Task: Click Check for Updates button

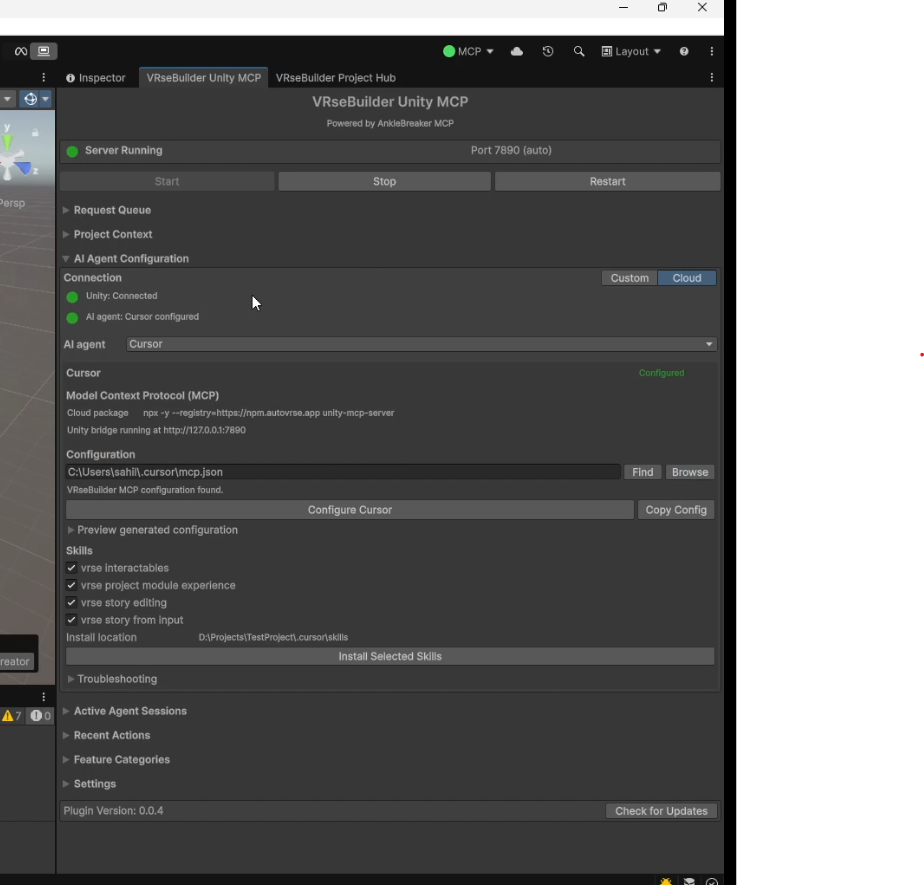Action: pos(661,811)
